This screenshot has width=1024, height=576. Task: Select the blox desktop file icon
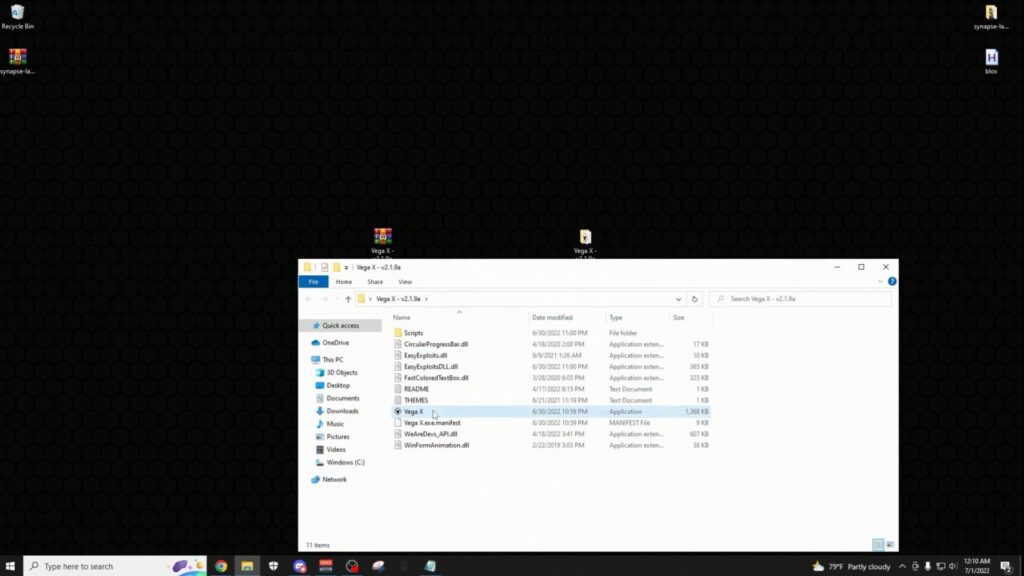click(991, 61)
